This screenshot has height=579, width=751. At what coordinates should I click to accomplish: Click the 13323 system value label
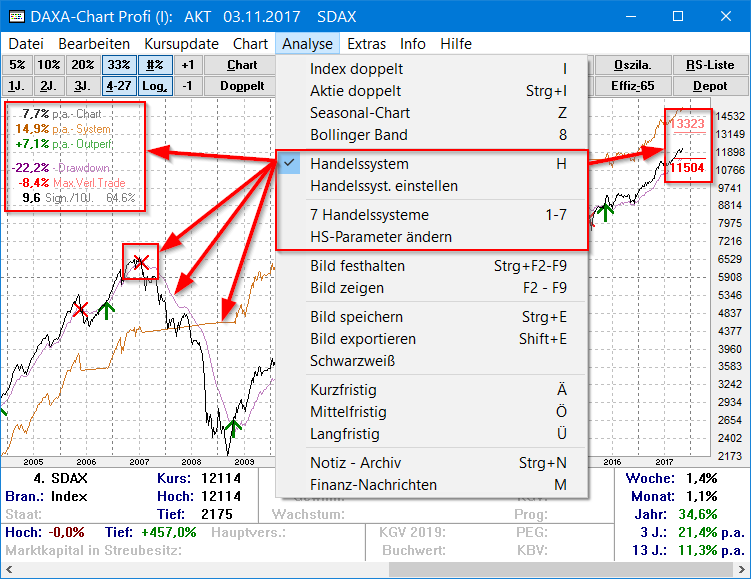[x=688, y=123]
